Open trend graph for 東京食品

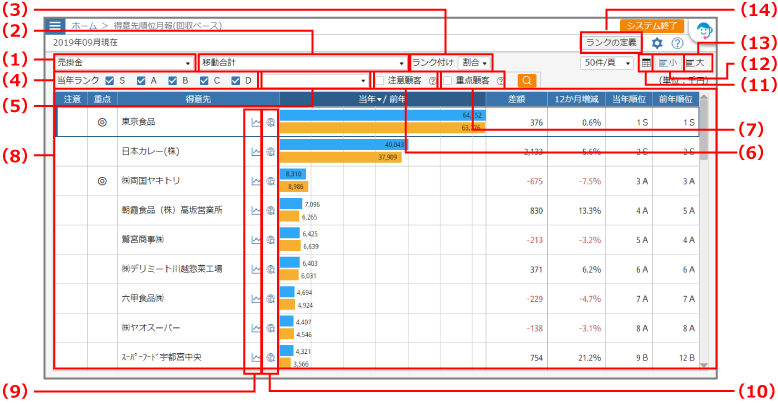(x=256, y=122)
